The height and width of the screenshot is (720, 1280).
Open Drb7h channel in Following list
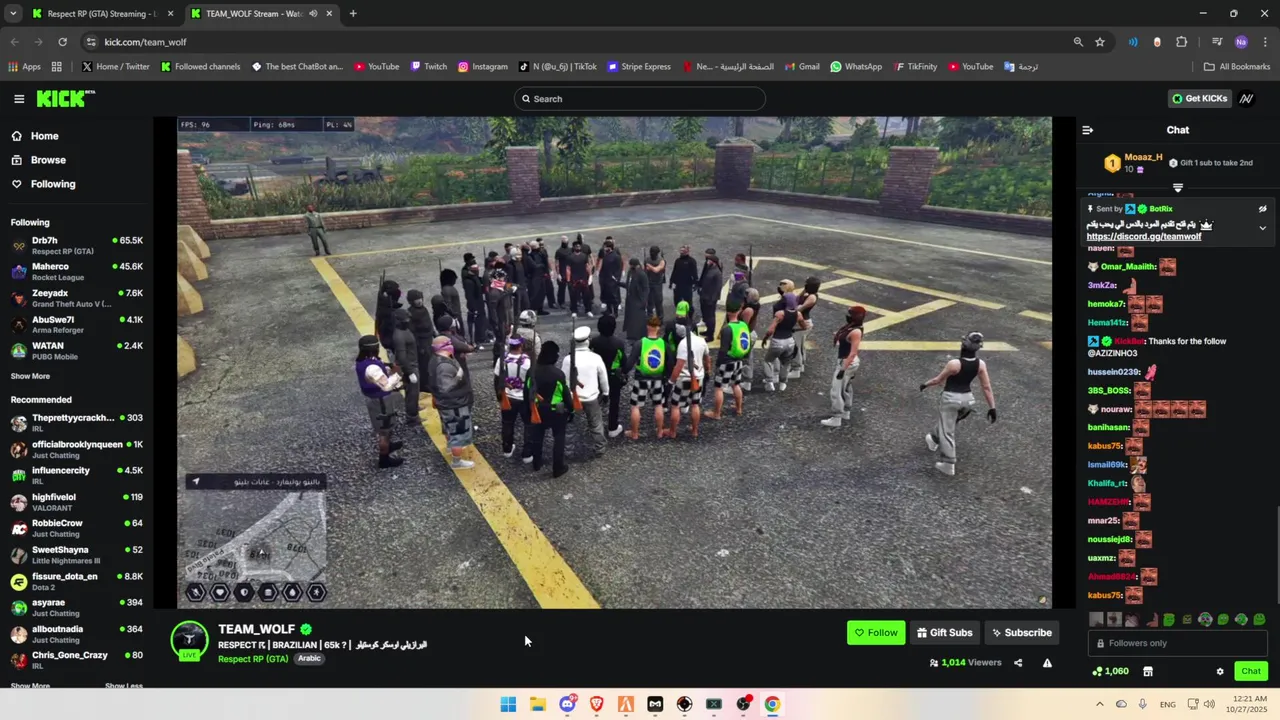click(x=77, y=245)
